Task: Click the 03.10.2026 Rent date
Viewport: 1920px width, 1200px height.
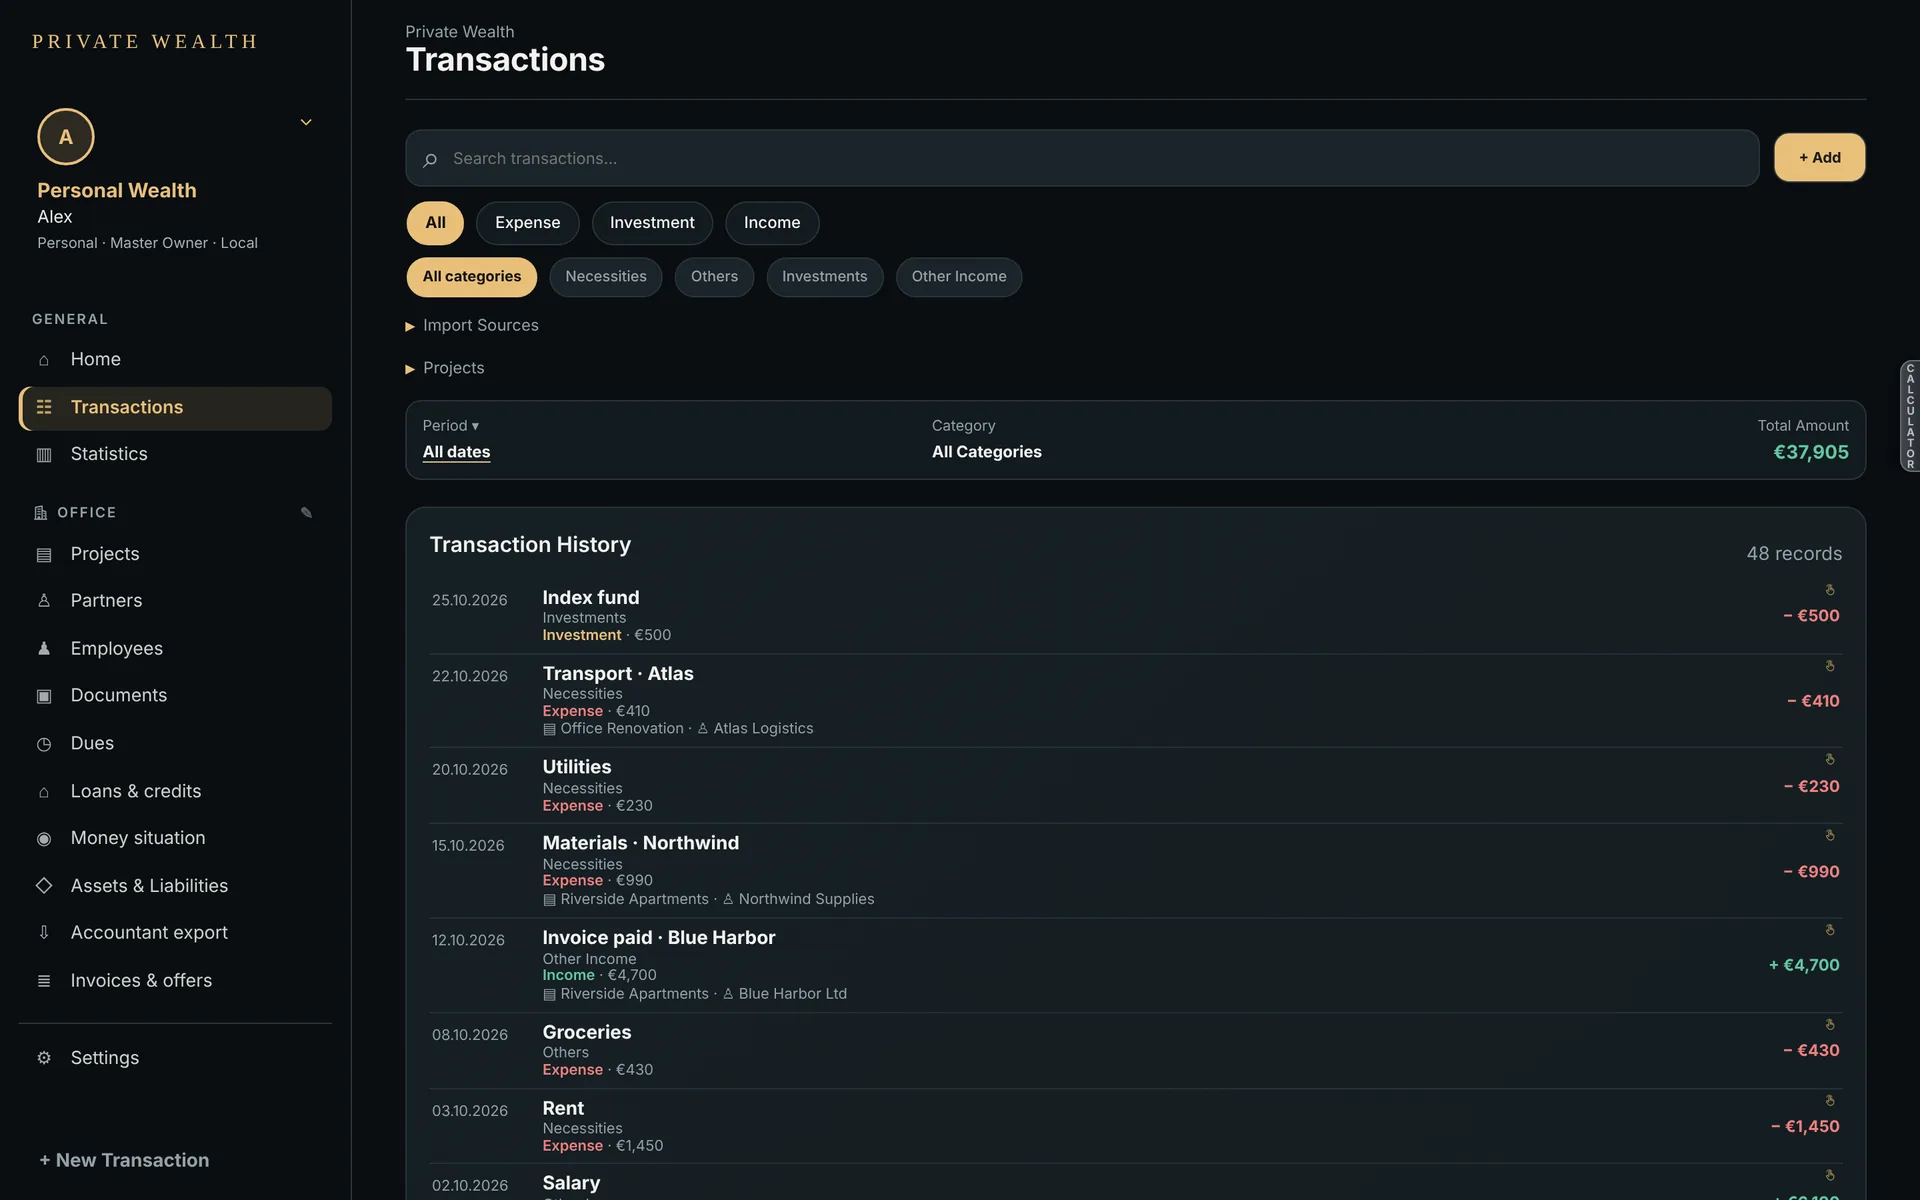Action: click(x=470, y=1111)
